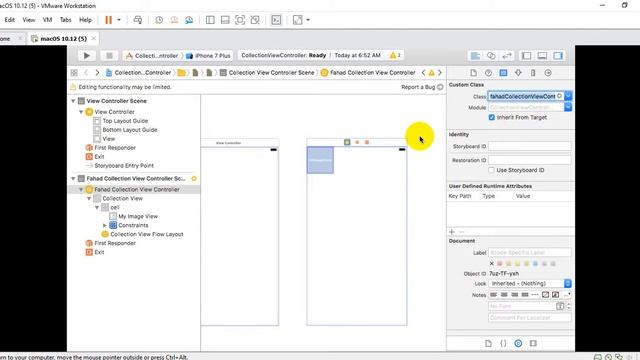Collapse the View Controller tree node
Screen dimensions: 640x360
coord(81,112)
